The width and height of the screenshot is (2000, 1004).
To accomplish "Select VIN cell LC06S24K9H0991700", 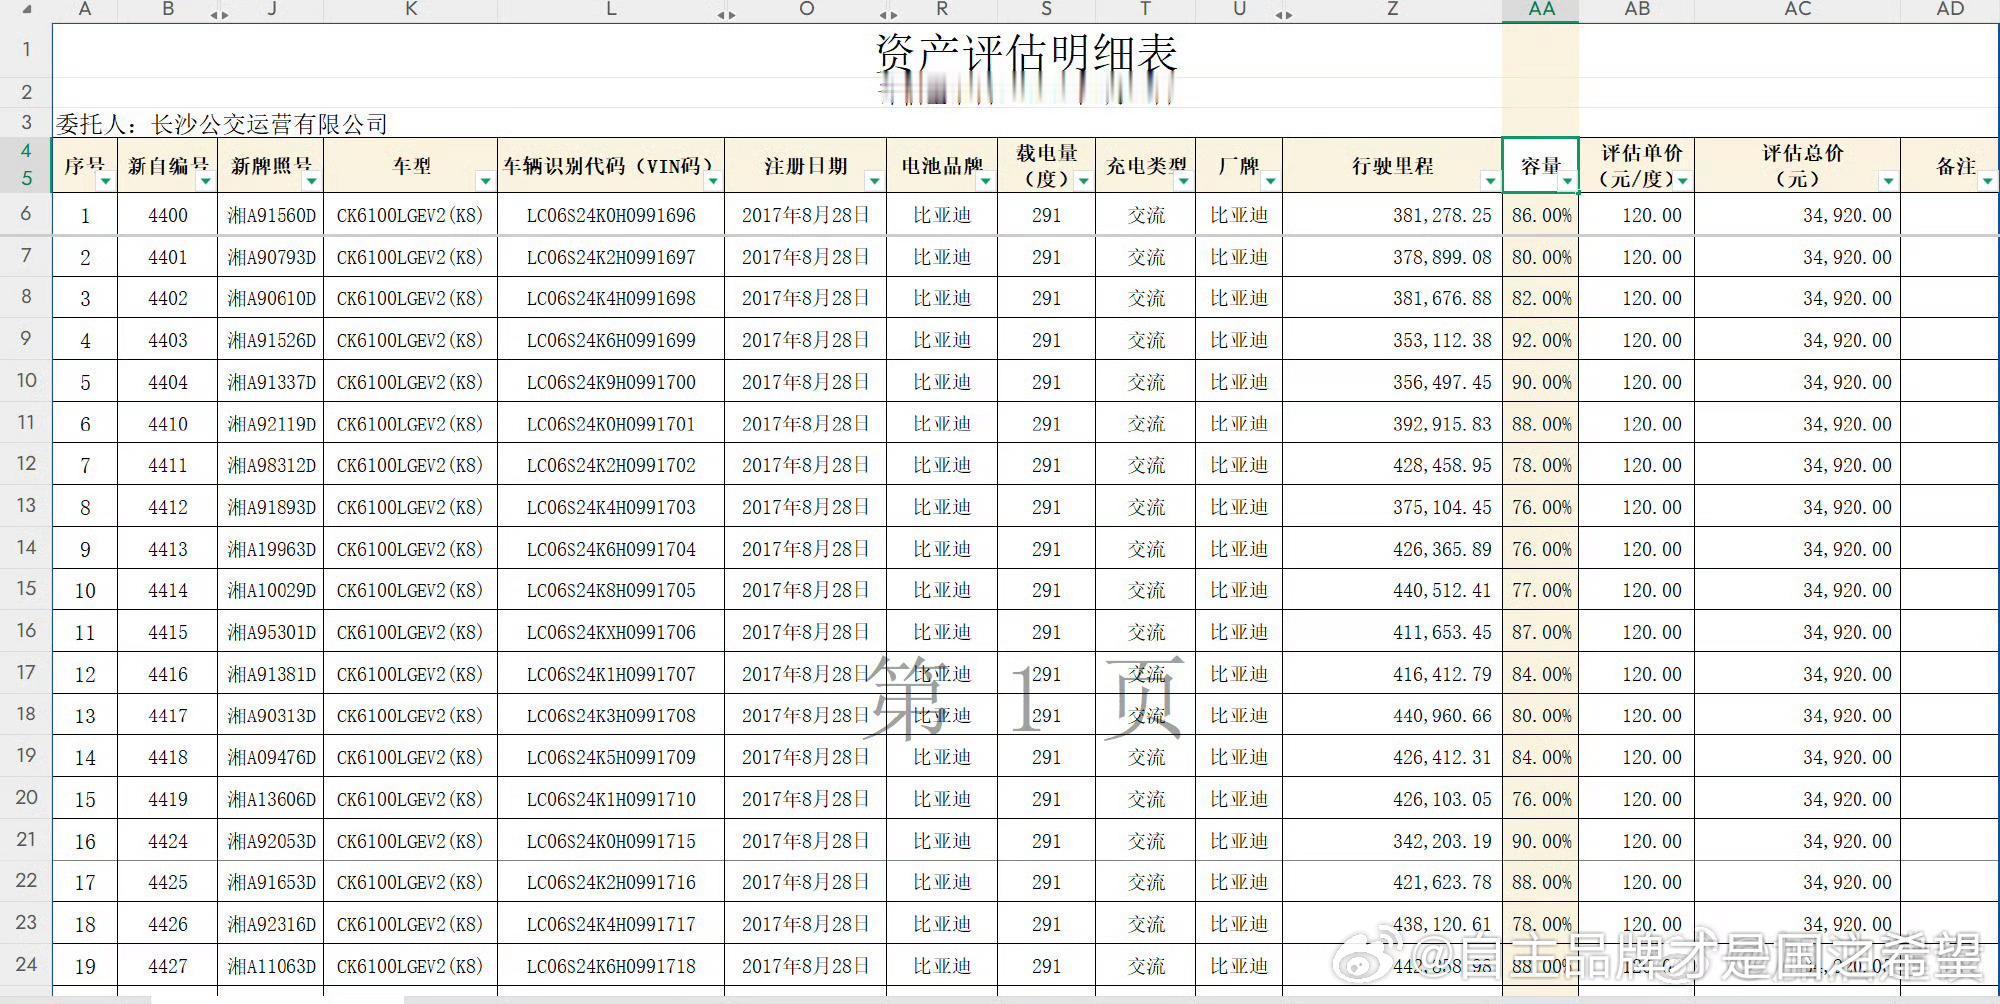I will (611, 382).
